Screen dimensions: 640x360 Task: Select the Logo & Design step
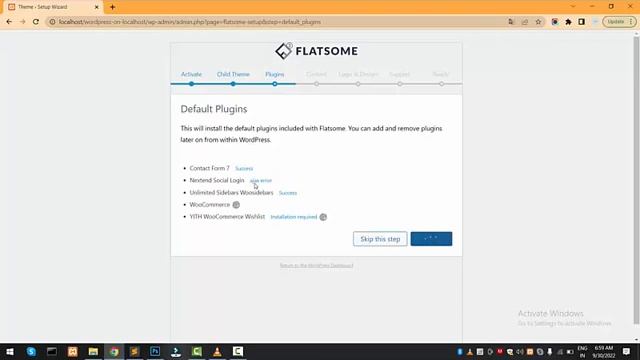pyautogui.click(x=358, y=74)
